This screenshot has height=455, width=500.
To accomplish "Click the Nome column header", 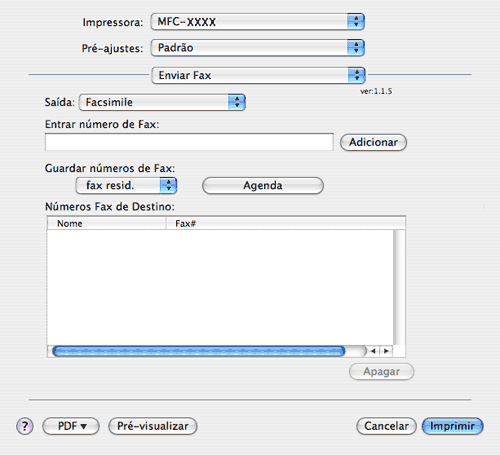I will pos(106,223).
